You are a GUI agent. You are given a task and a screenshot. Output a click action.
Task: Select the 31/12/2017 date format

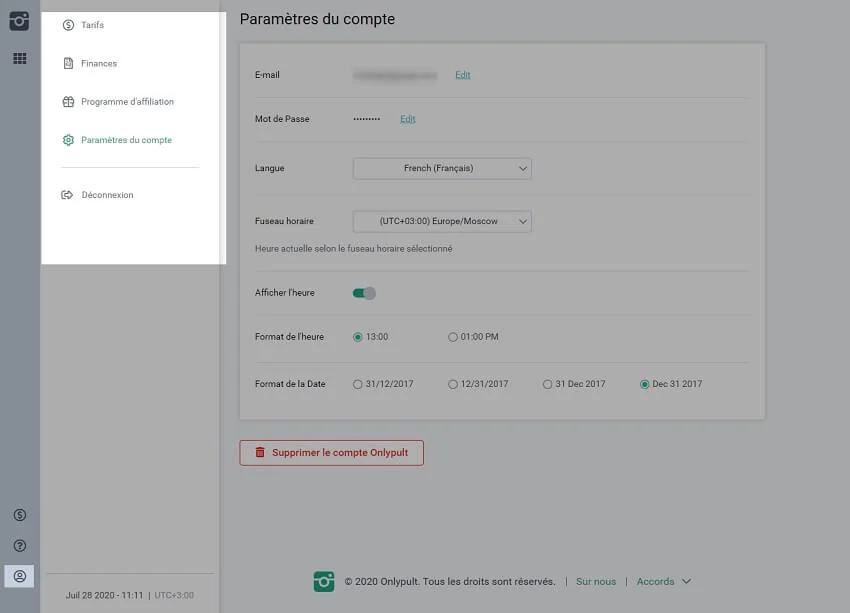358,384
